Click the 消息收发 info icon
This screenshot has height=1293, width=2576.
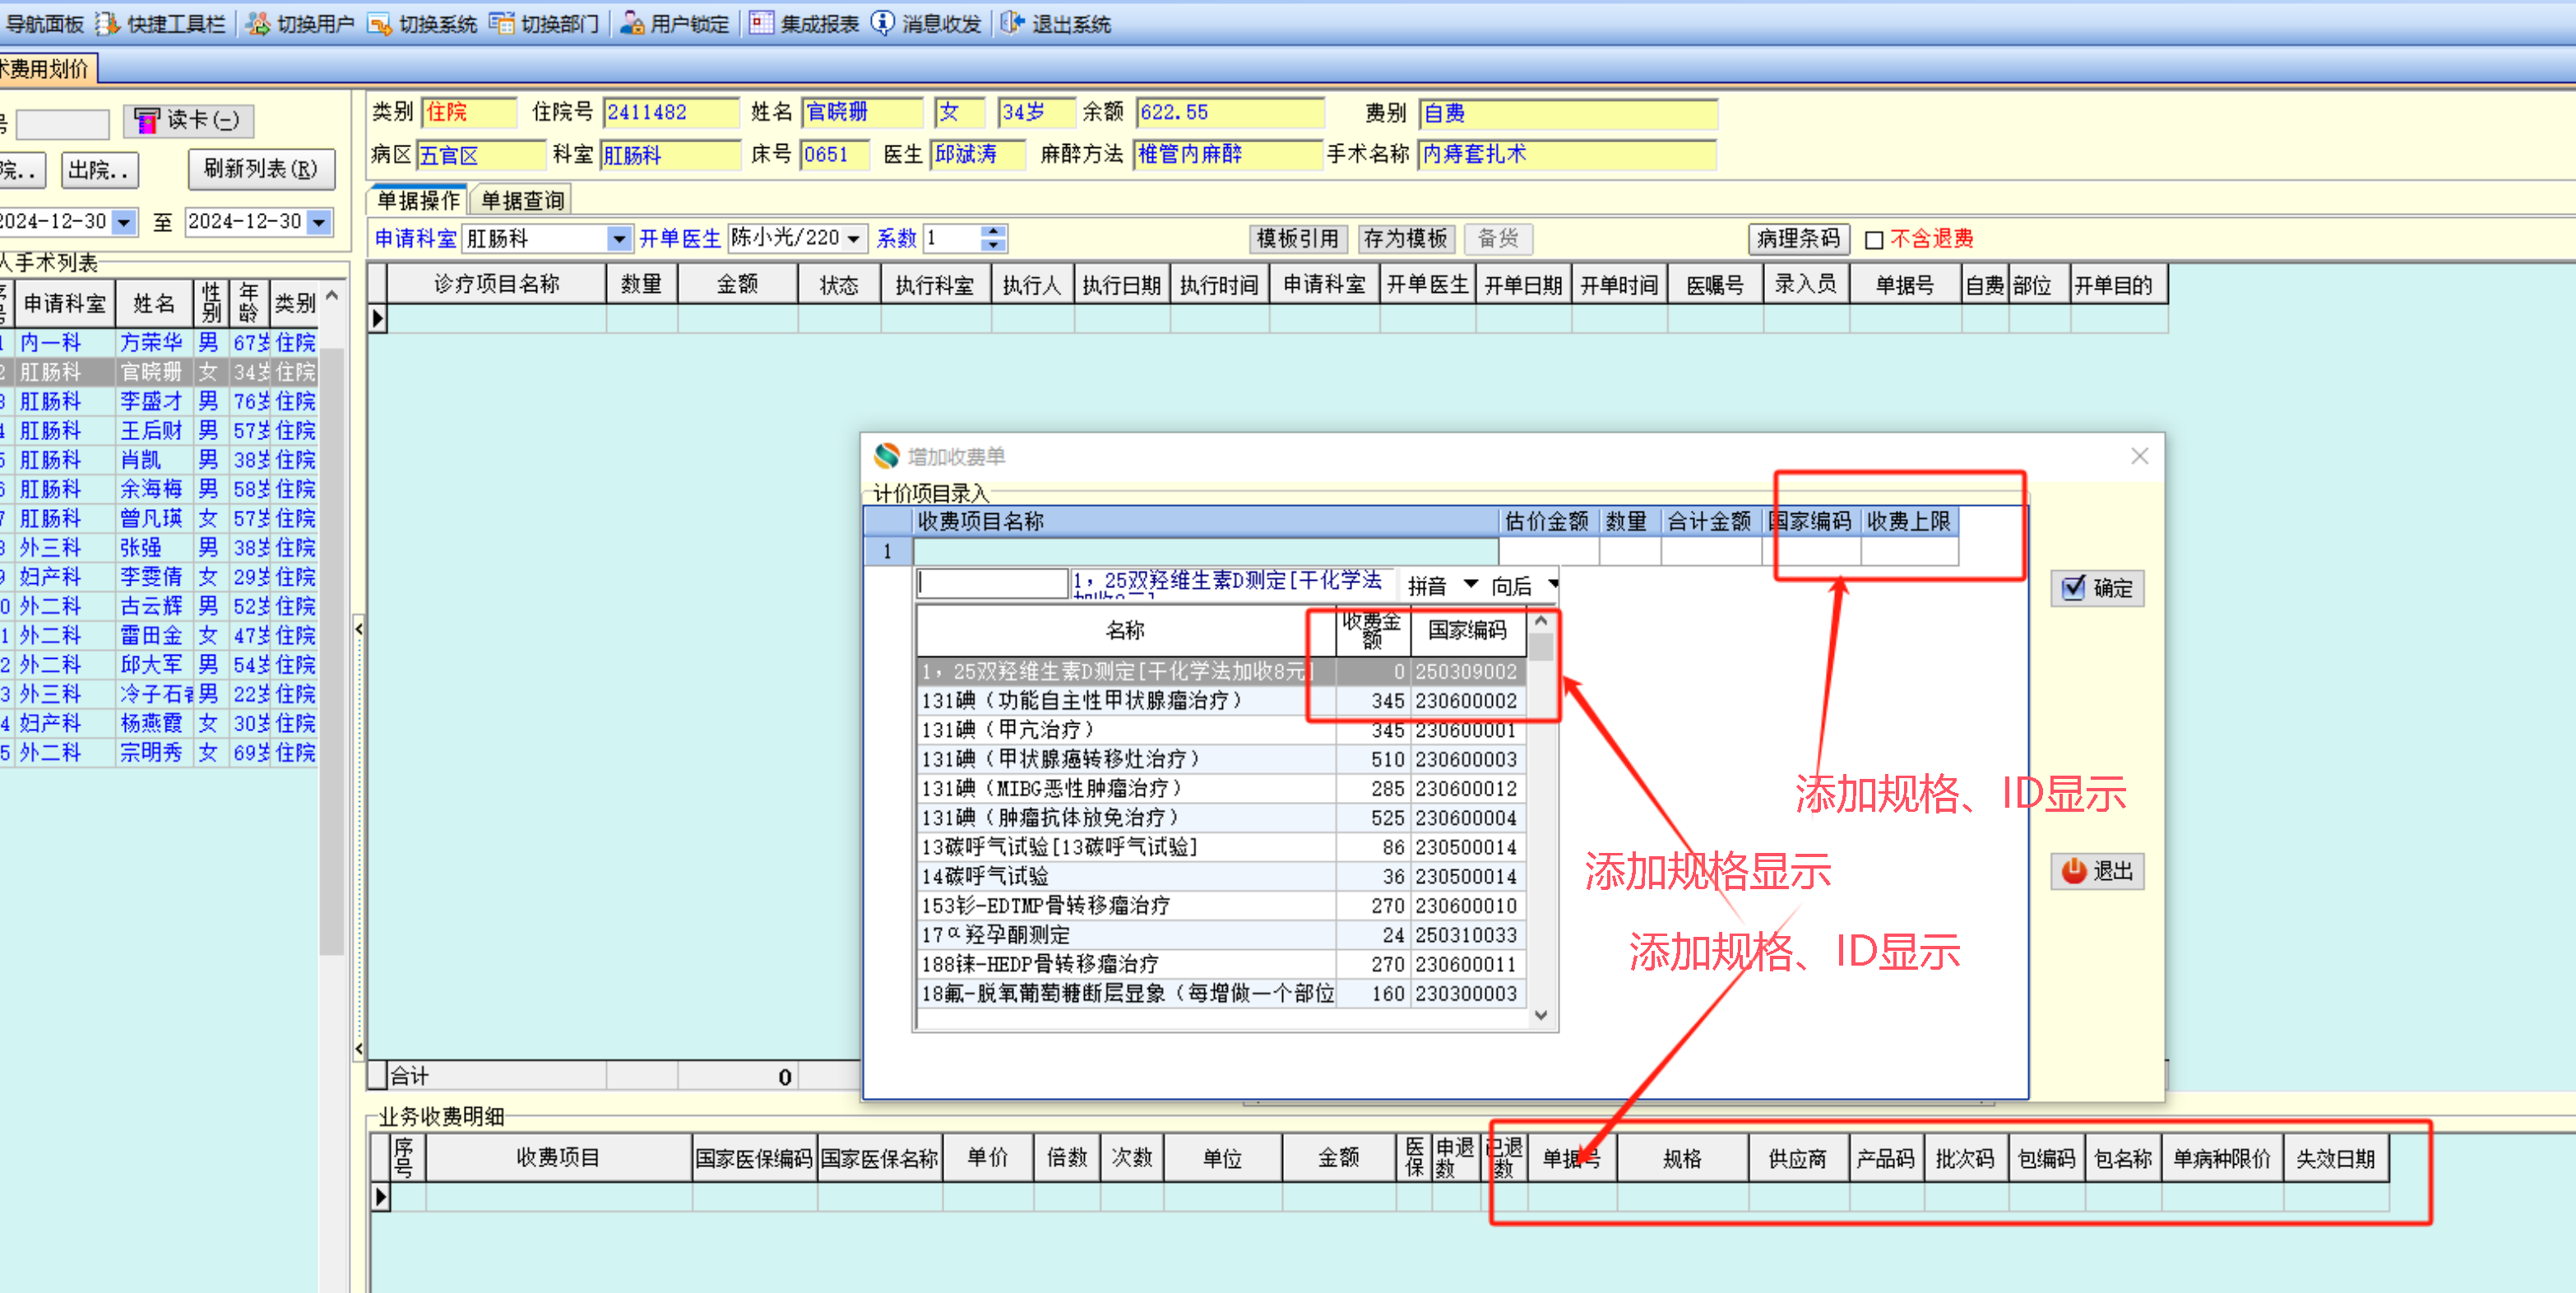883,23
